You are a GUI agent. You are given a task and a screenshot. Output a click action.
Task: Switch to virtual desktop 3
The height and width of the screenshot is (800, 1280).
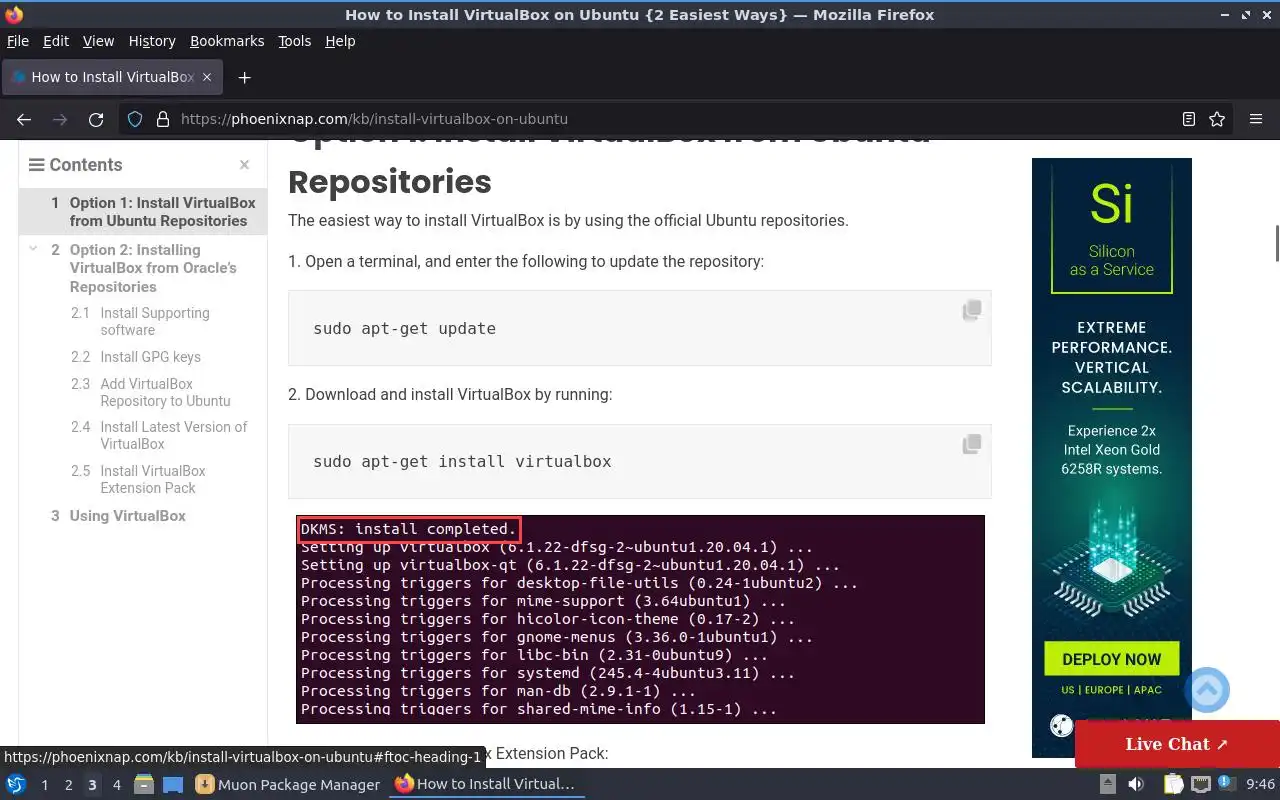pyautogui.click(x=92, y=785)
